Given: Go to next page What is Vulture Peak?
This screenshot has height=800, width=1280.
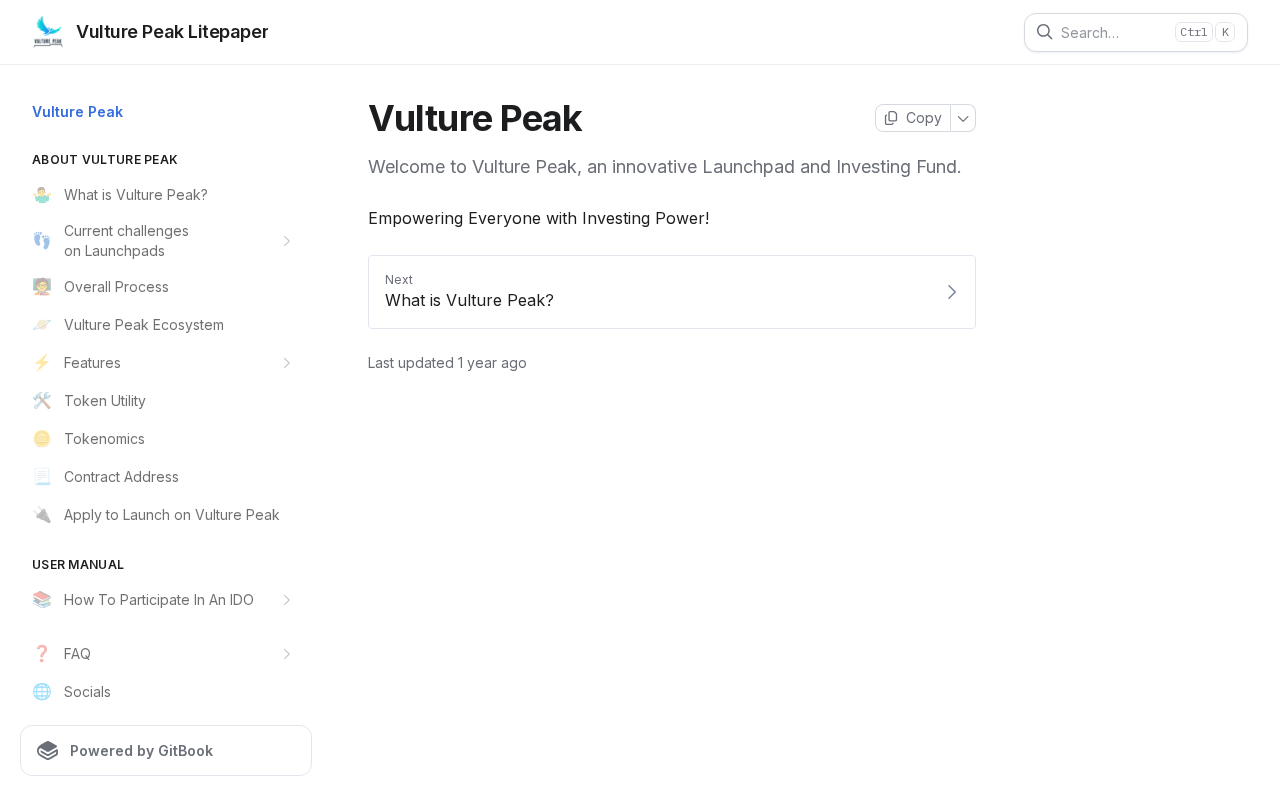Looking at the screenshot, I should [x=672, y=292].
